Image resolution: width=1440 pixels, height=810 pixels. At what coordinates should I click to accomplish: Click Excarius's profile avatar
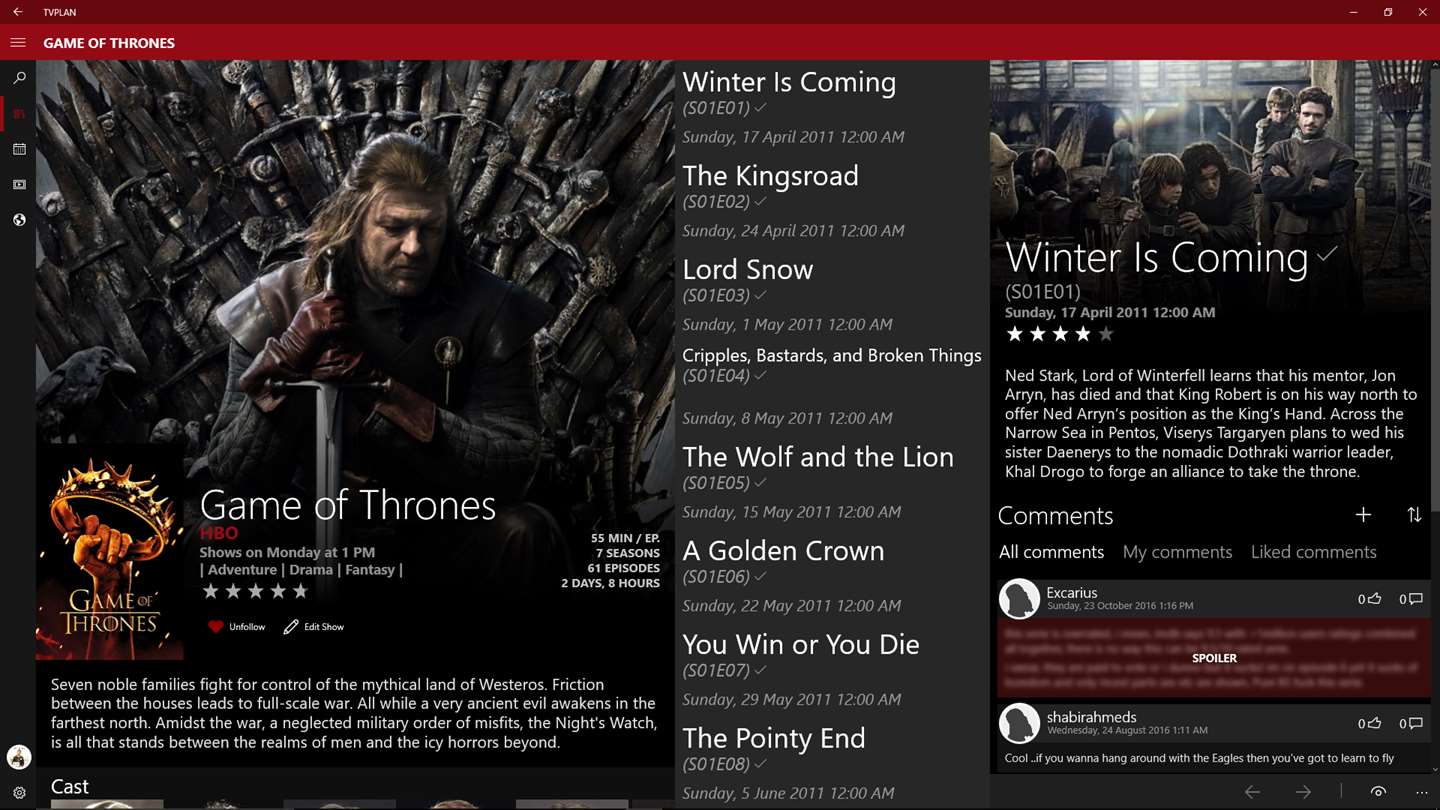tap(1019, 599)
